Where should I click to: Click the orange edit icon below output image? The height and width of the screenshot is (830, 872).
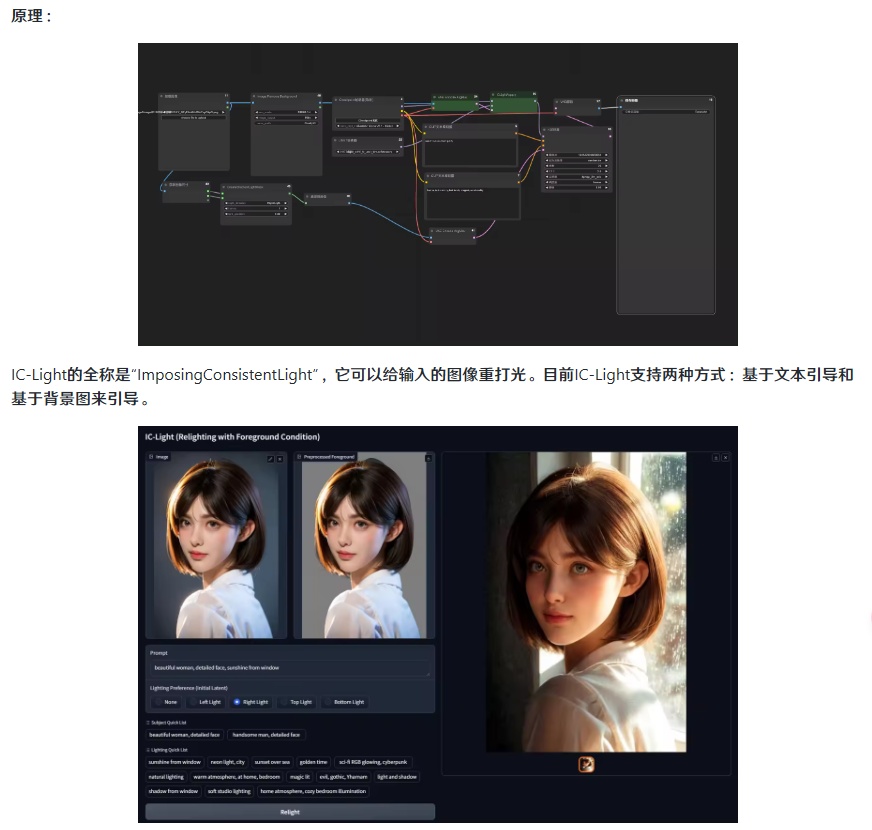pyautogui.click(x=586, y=764)
